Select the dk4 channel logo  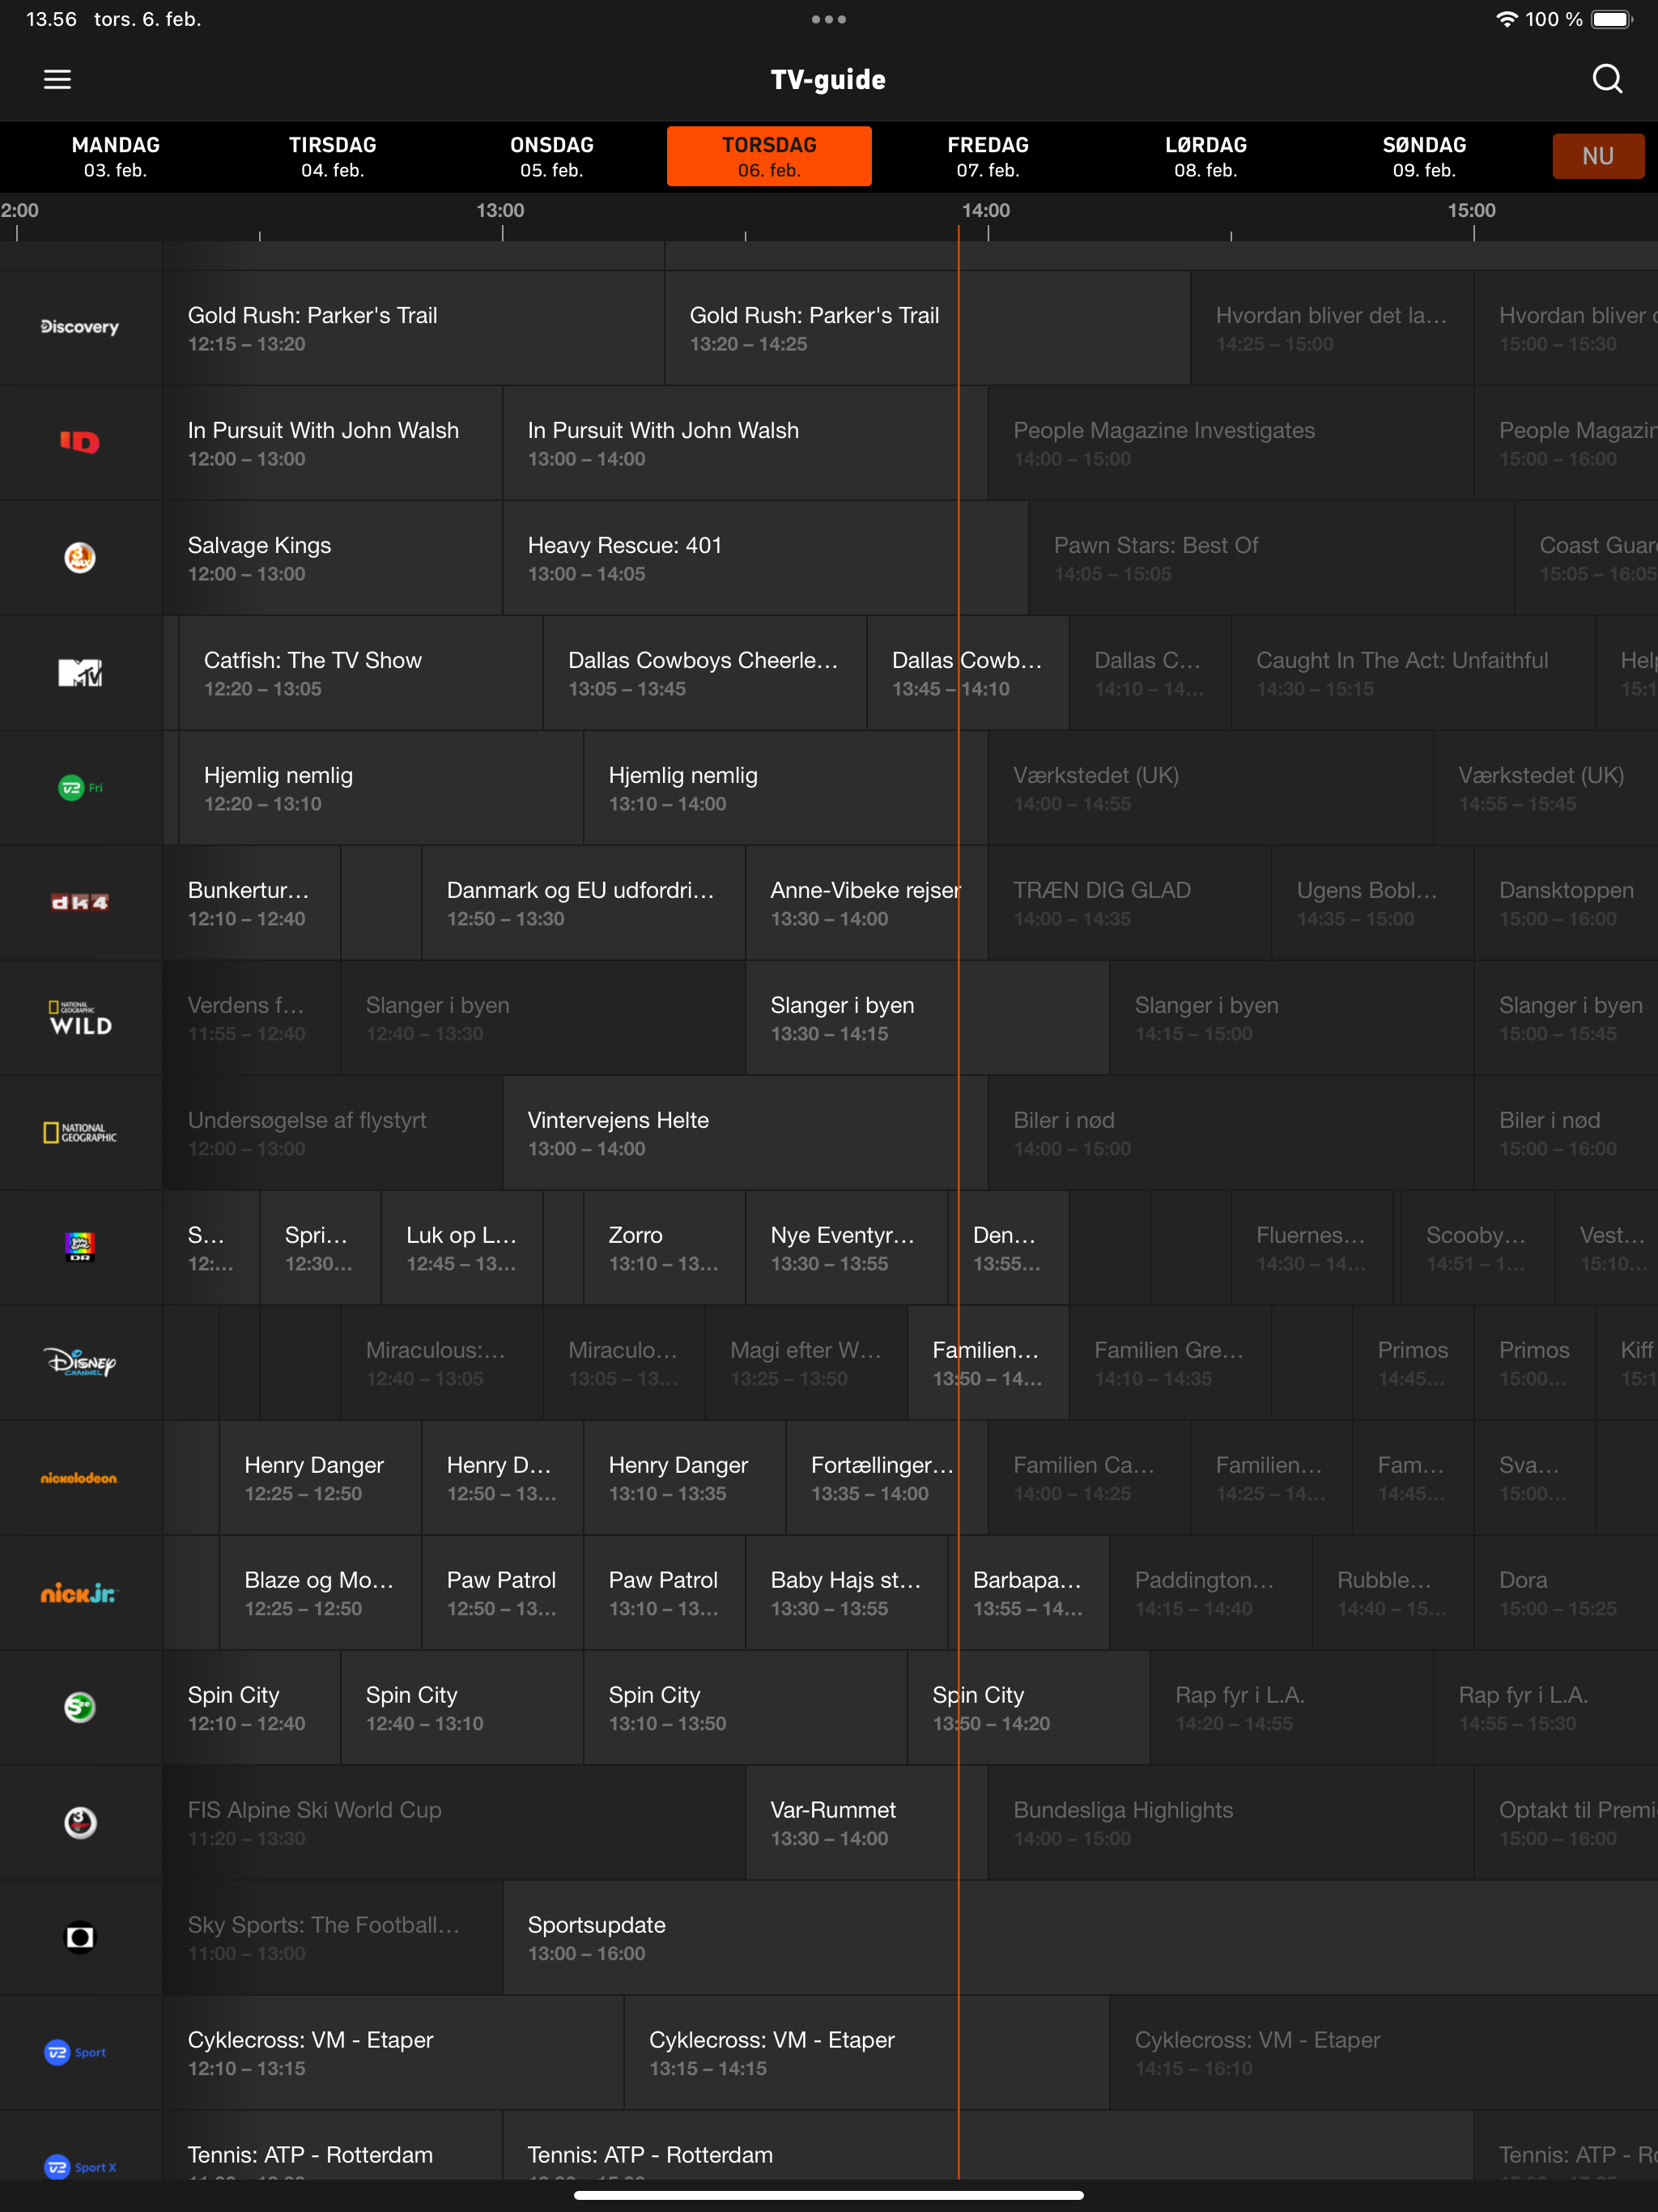[80, 902]
